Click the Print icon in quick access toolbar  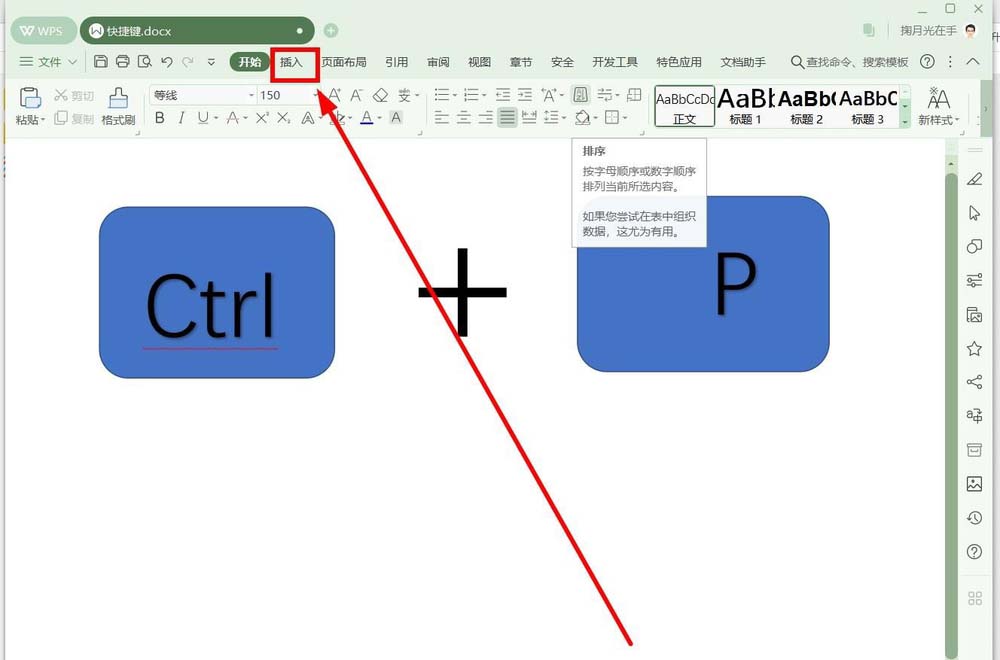pos(123,62)
